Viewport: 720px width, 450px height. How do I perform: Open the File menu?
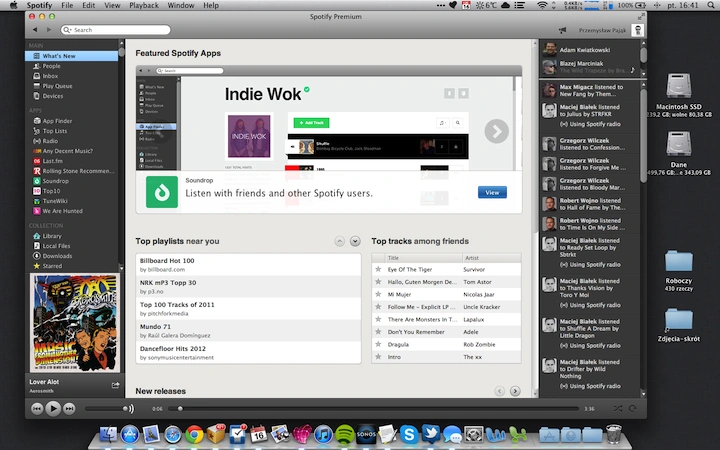(x=67, y=6)
